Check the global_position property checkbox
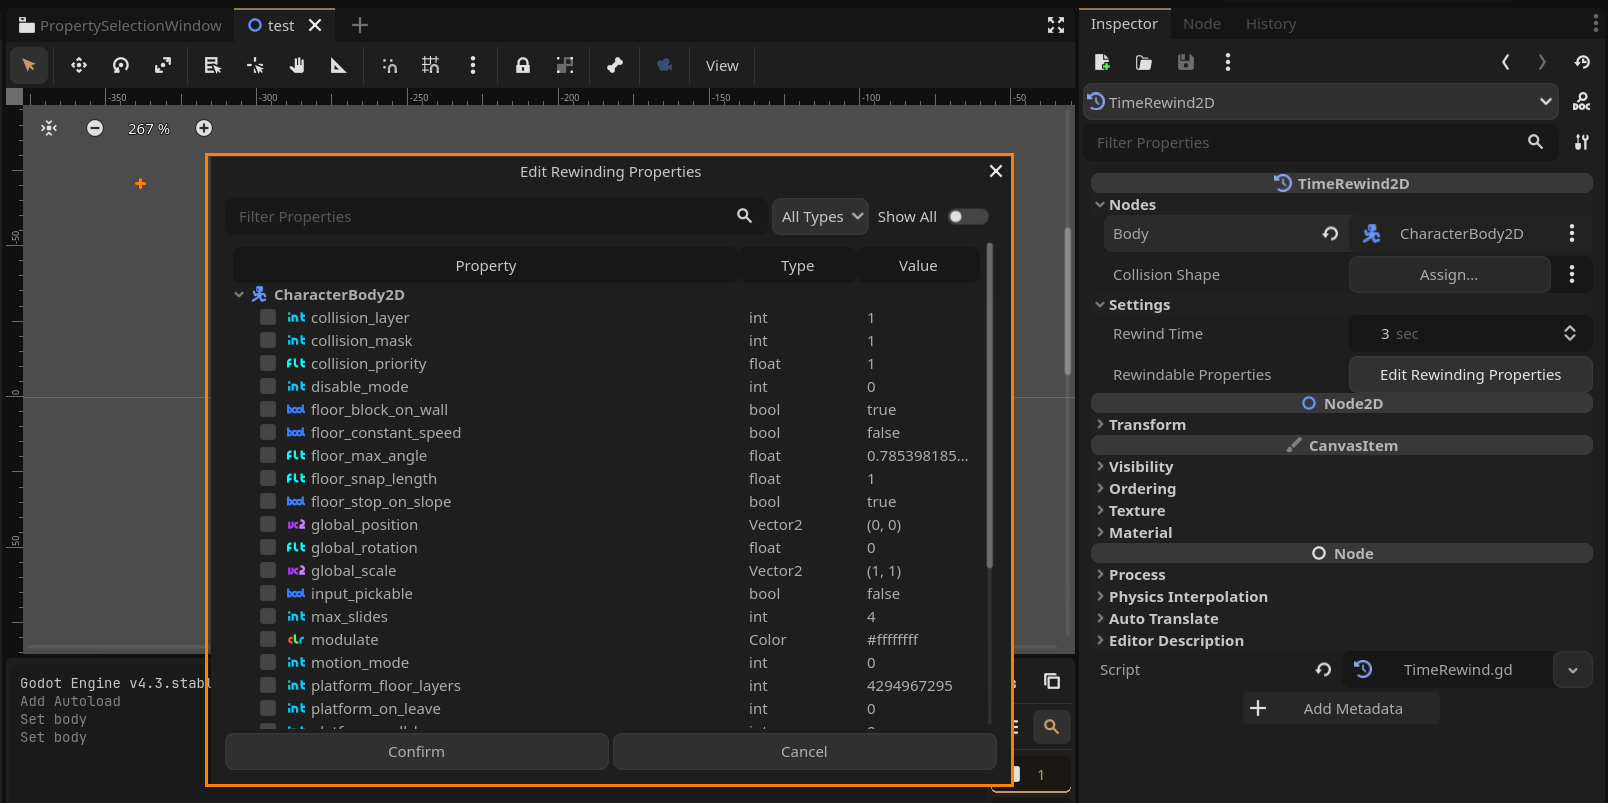Screen dimensions: 1608x803 pos(268,524)
